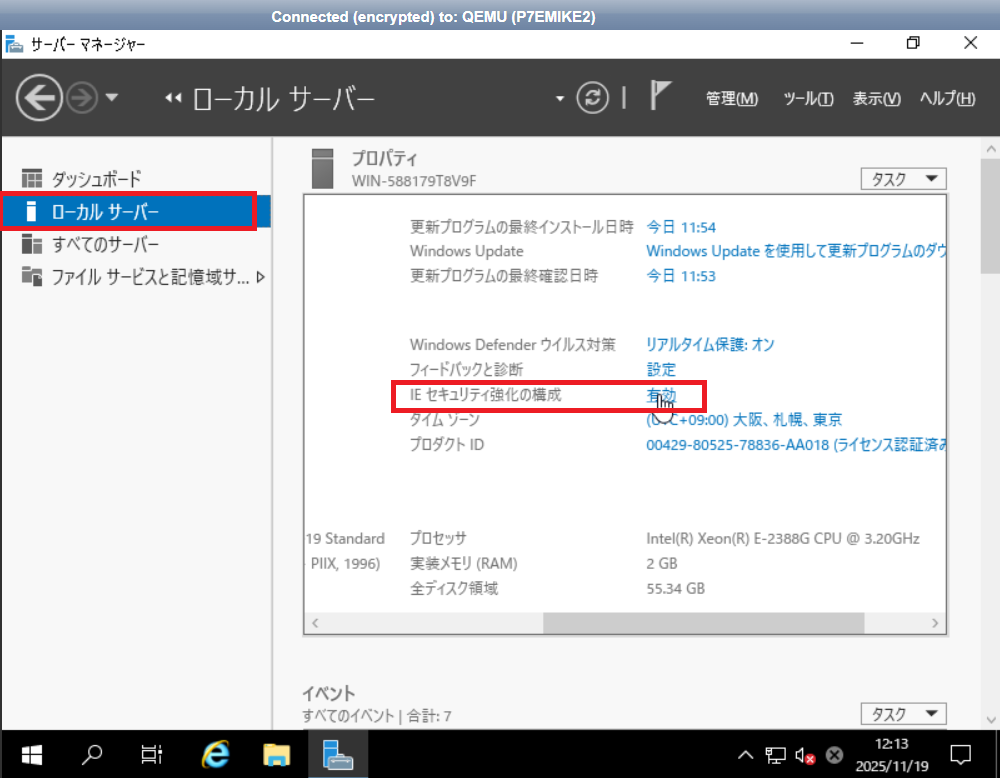Screen dimensions: 1000x778
Task: Open the Action Center notification icon
Action: pos(960,754)
